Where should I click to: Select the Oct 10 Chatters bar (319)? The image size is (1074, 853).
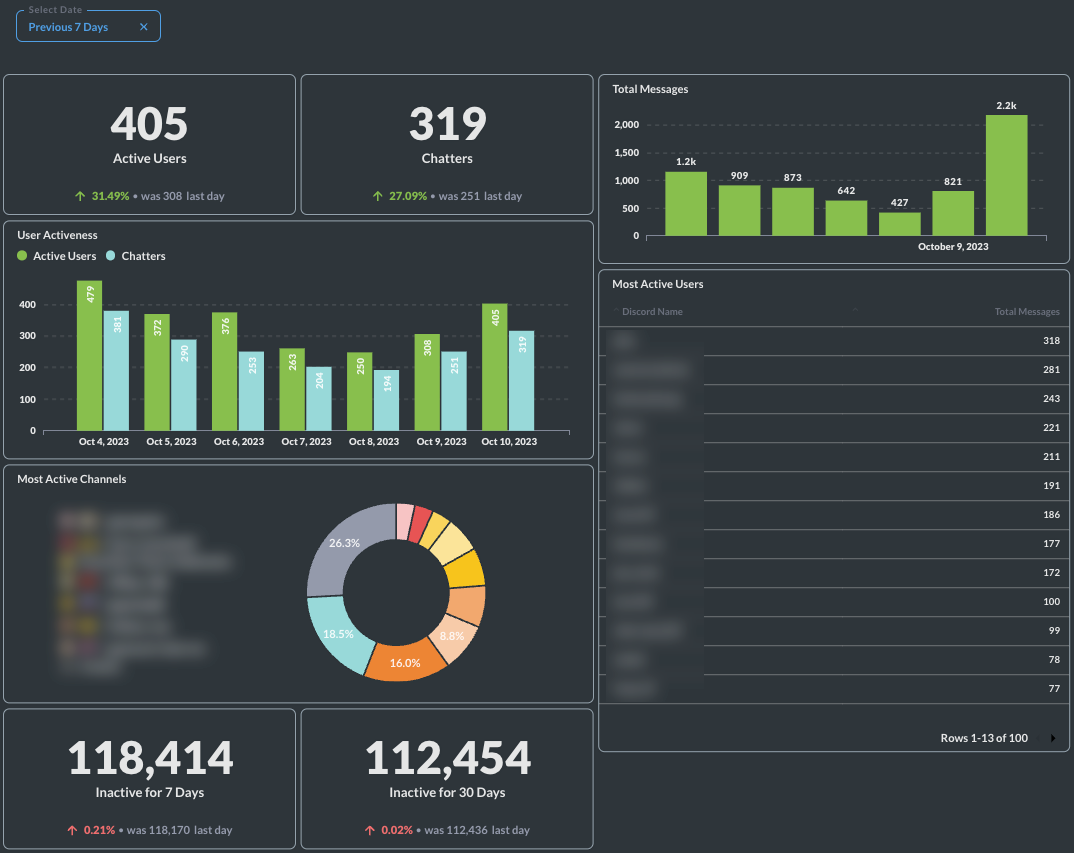[x=522, y=380]
